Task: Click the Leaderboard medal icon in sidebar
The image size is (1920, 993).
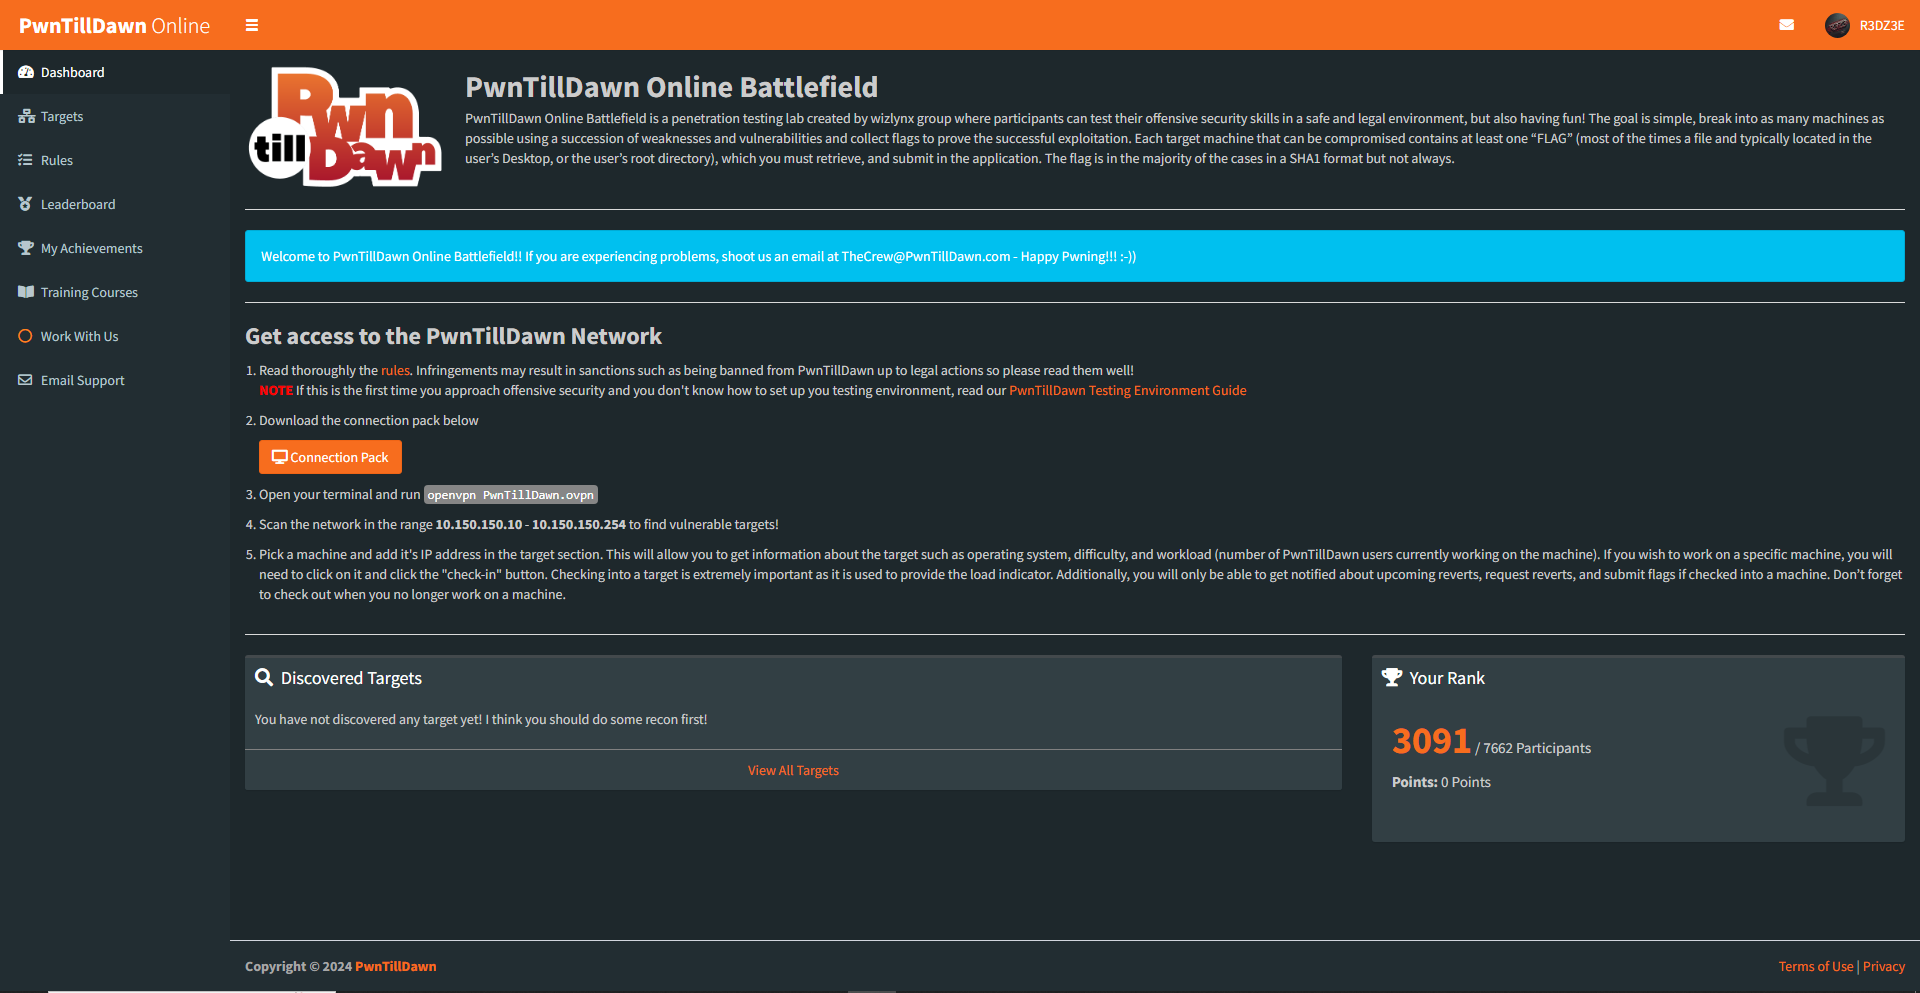Action: click(26, 204)
